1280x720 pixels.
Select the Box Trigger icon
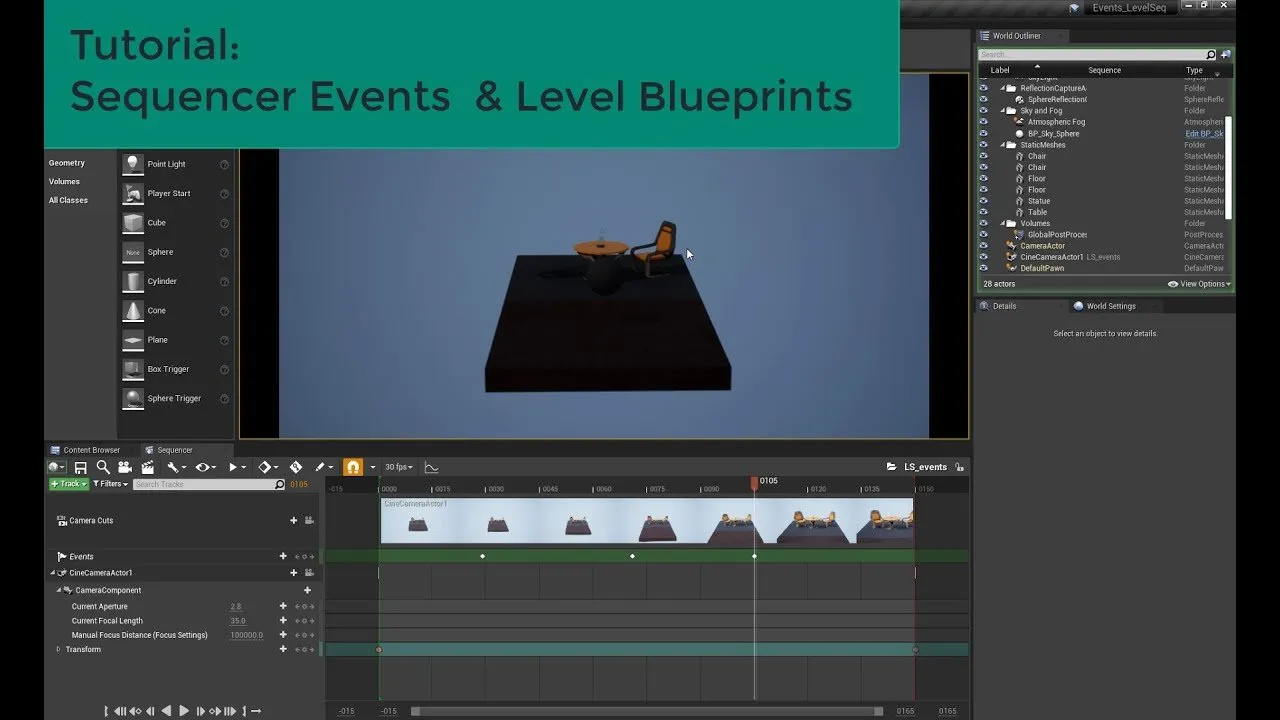pos(133,369)
